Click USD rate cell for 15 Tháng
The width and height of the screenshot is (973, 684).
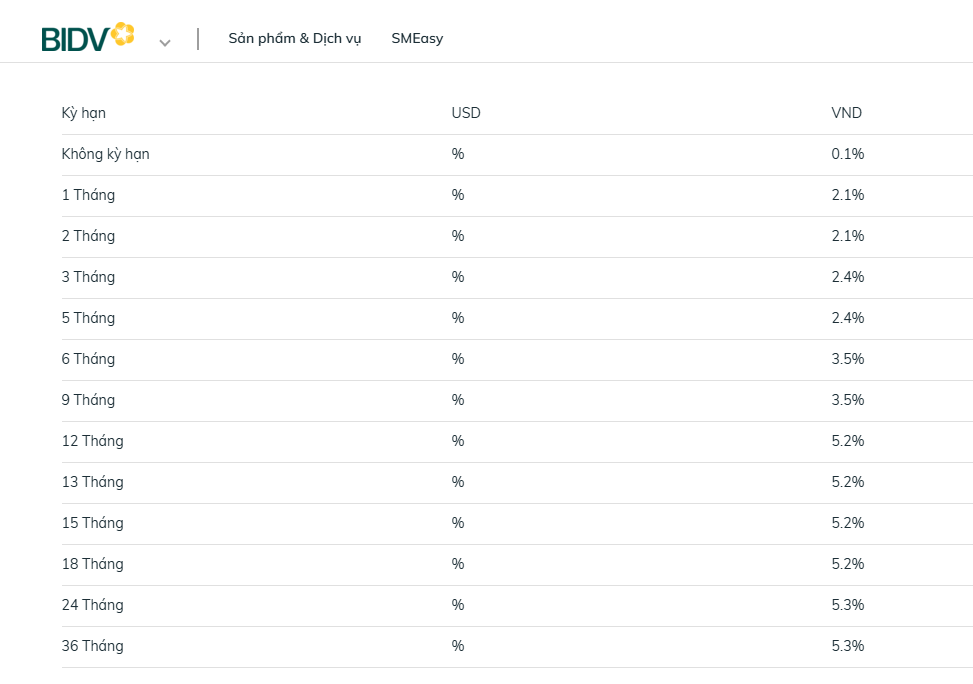(x=458, y=523)
